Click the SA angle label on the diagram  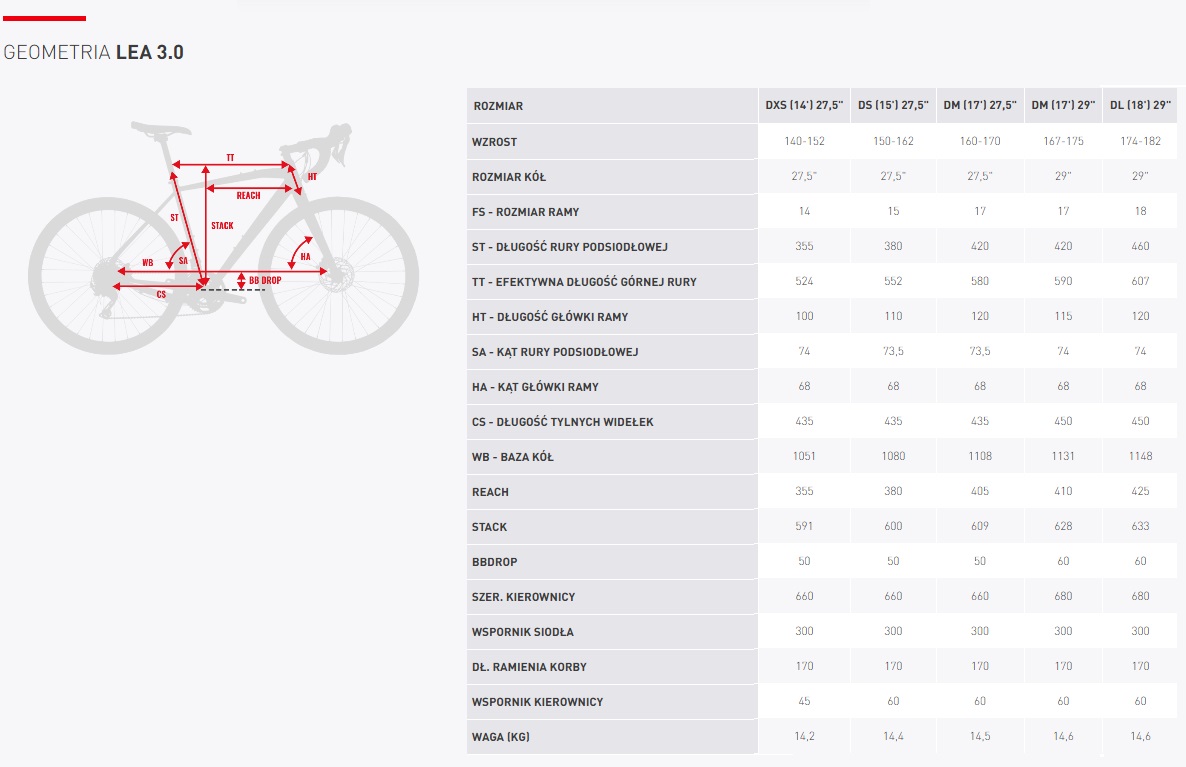click(183, 260)
